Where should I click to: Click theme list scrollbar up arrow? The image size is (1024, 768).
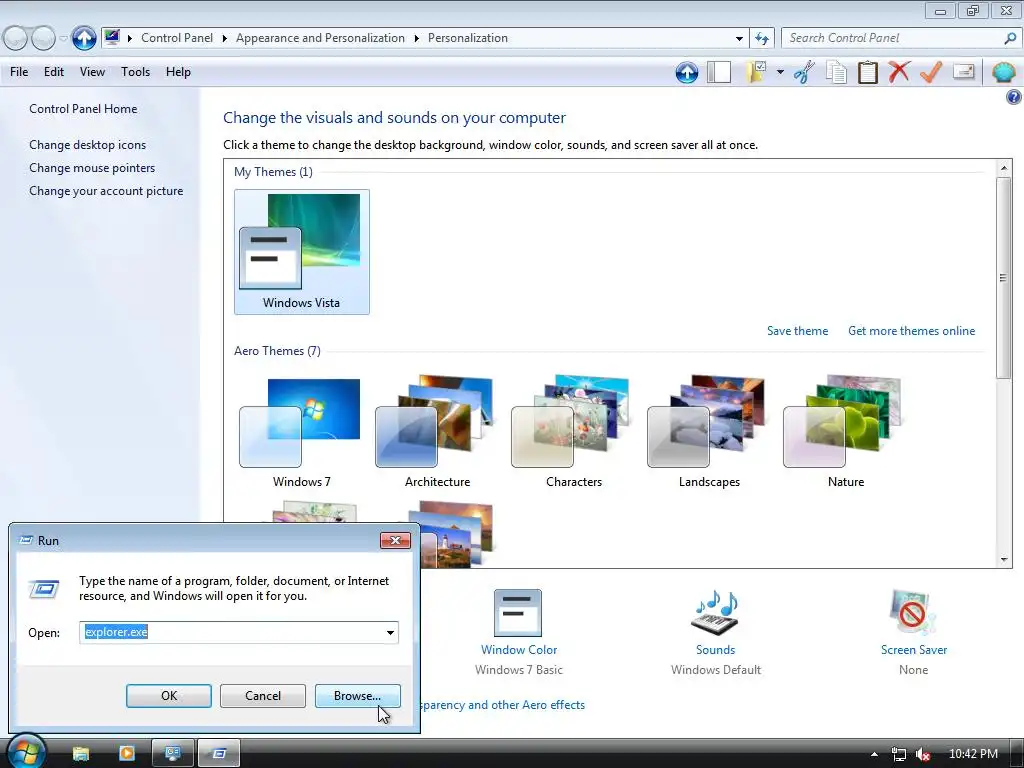coord(1004,167)
